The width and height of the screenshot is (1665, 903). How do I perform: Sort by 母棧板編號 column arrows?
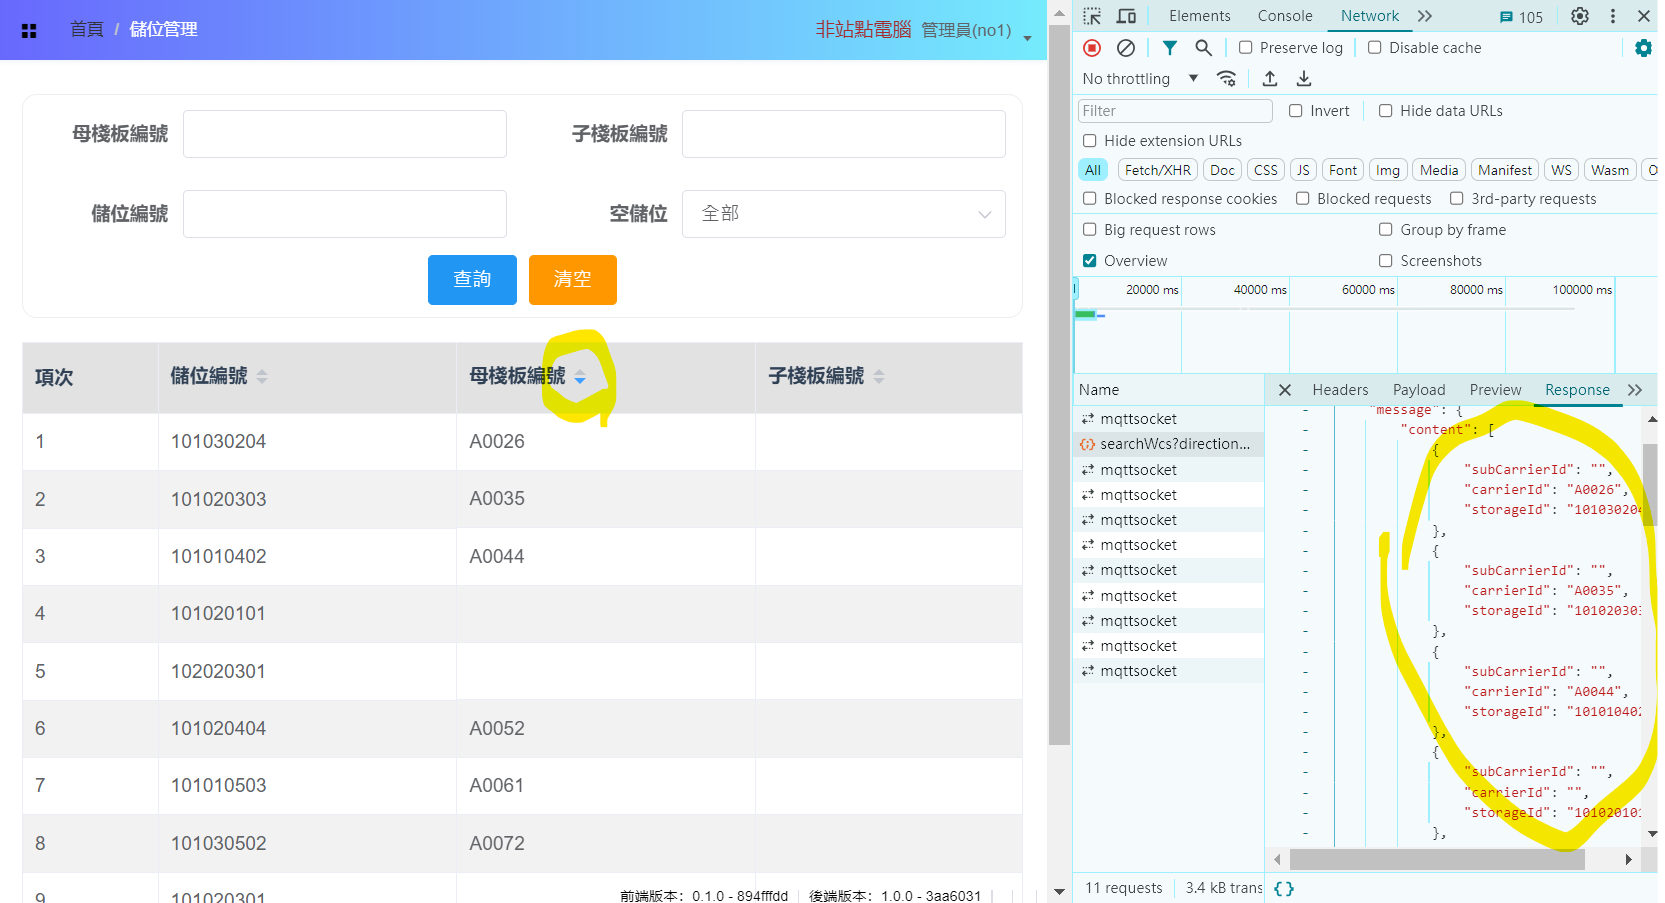[580, 377]
